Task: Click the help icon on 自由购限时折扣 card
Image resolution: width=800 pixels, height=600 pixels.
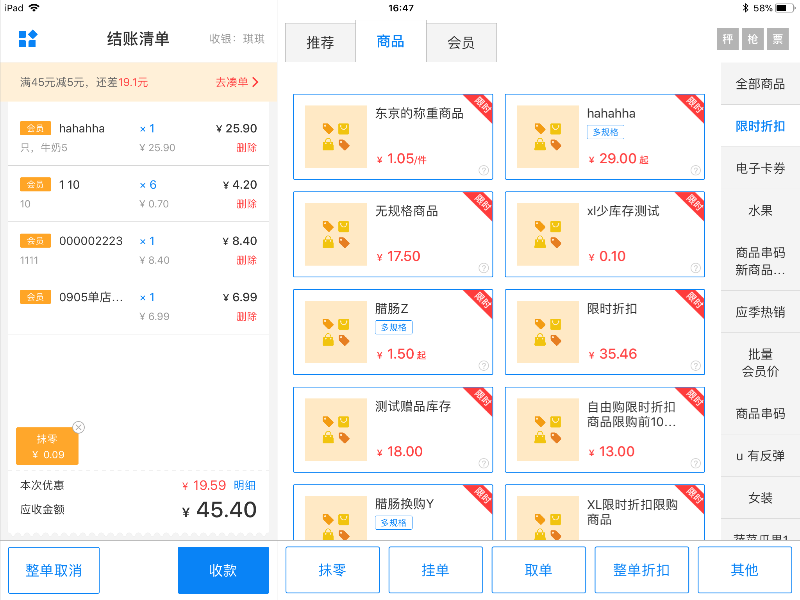Action: click(x=695, y=463)
